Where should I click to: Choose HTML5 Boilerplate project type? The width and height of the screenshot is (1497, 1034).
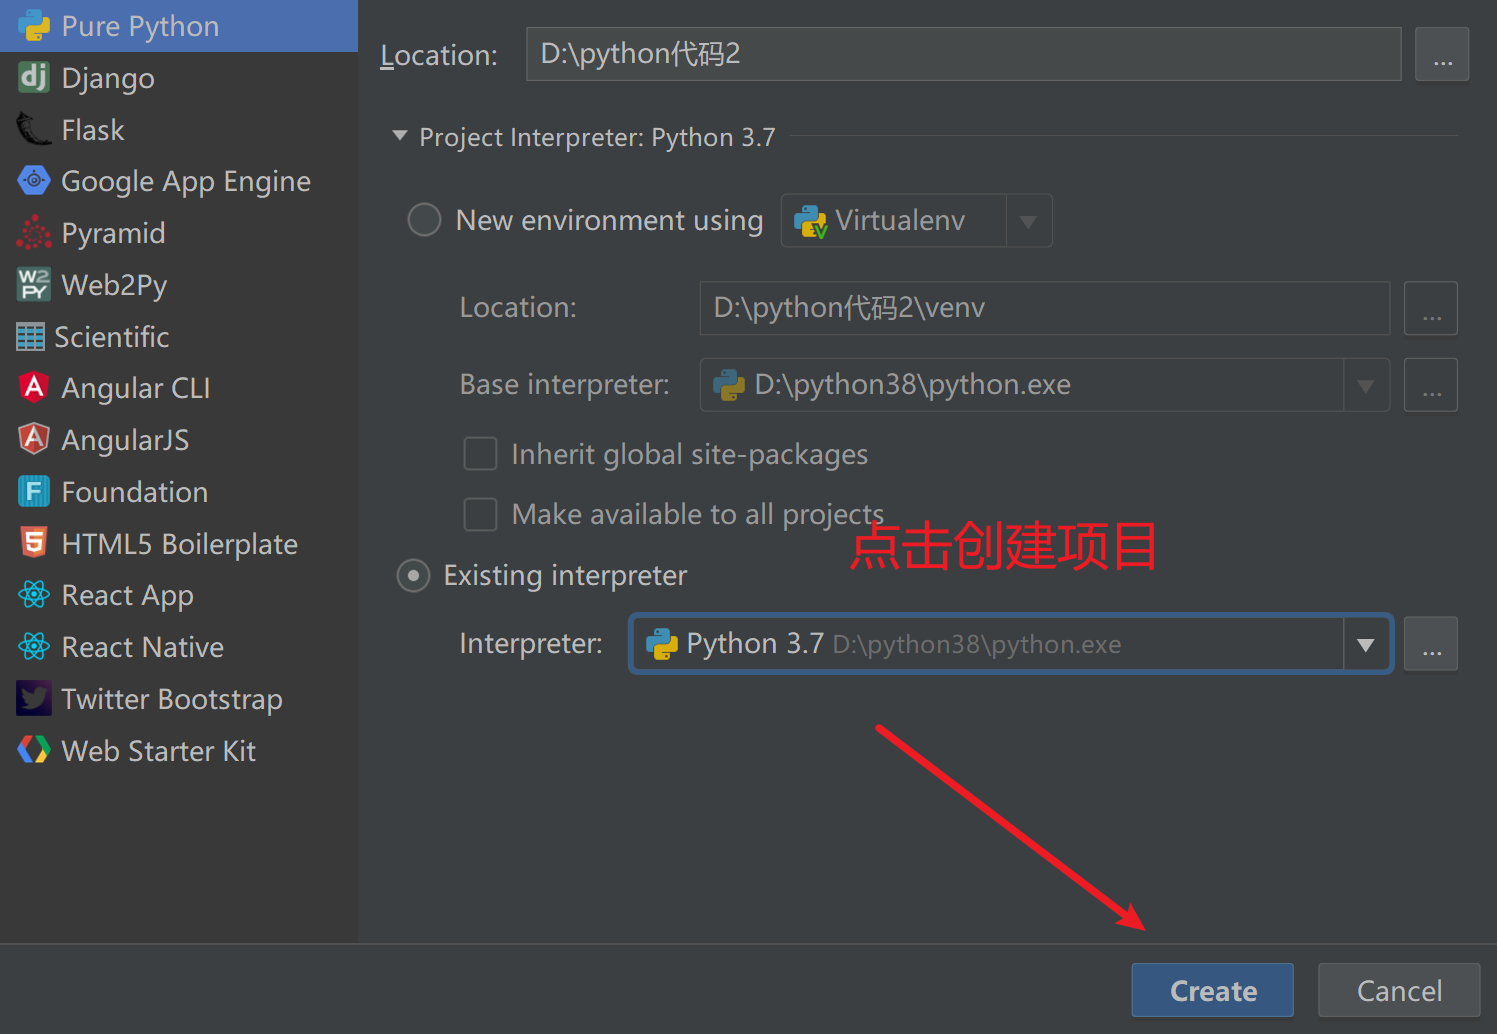pyautogui.click(x=179, y=544)
